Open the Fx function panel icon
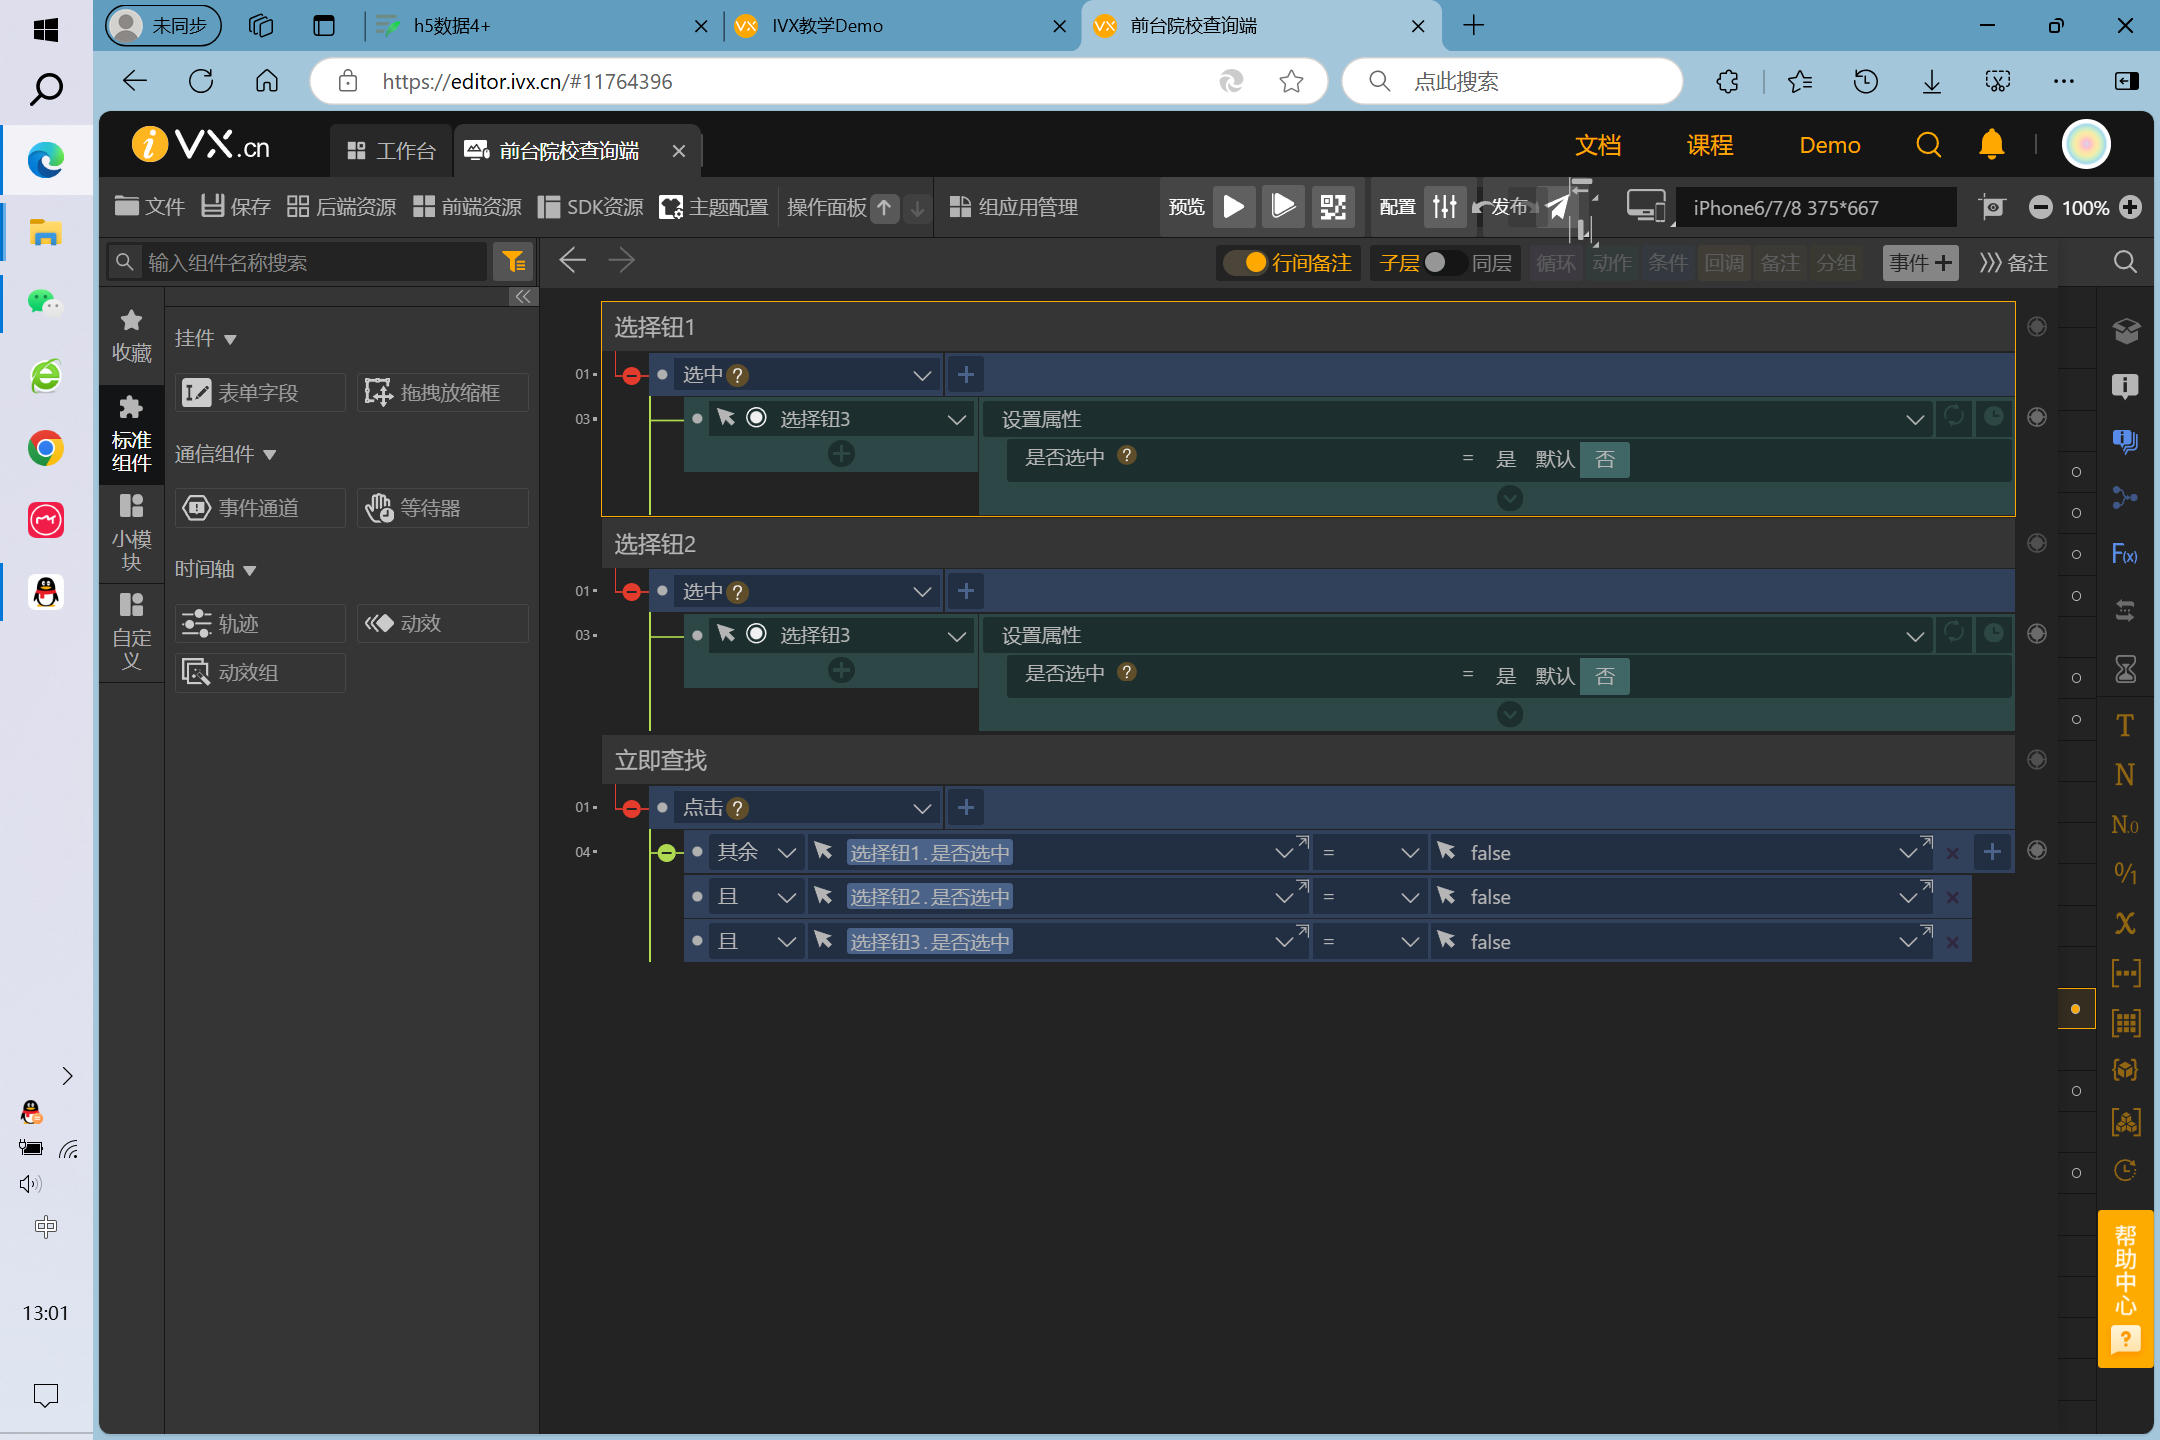This screenshot has height=1440, width=2160. (x=2124, y=554)
